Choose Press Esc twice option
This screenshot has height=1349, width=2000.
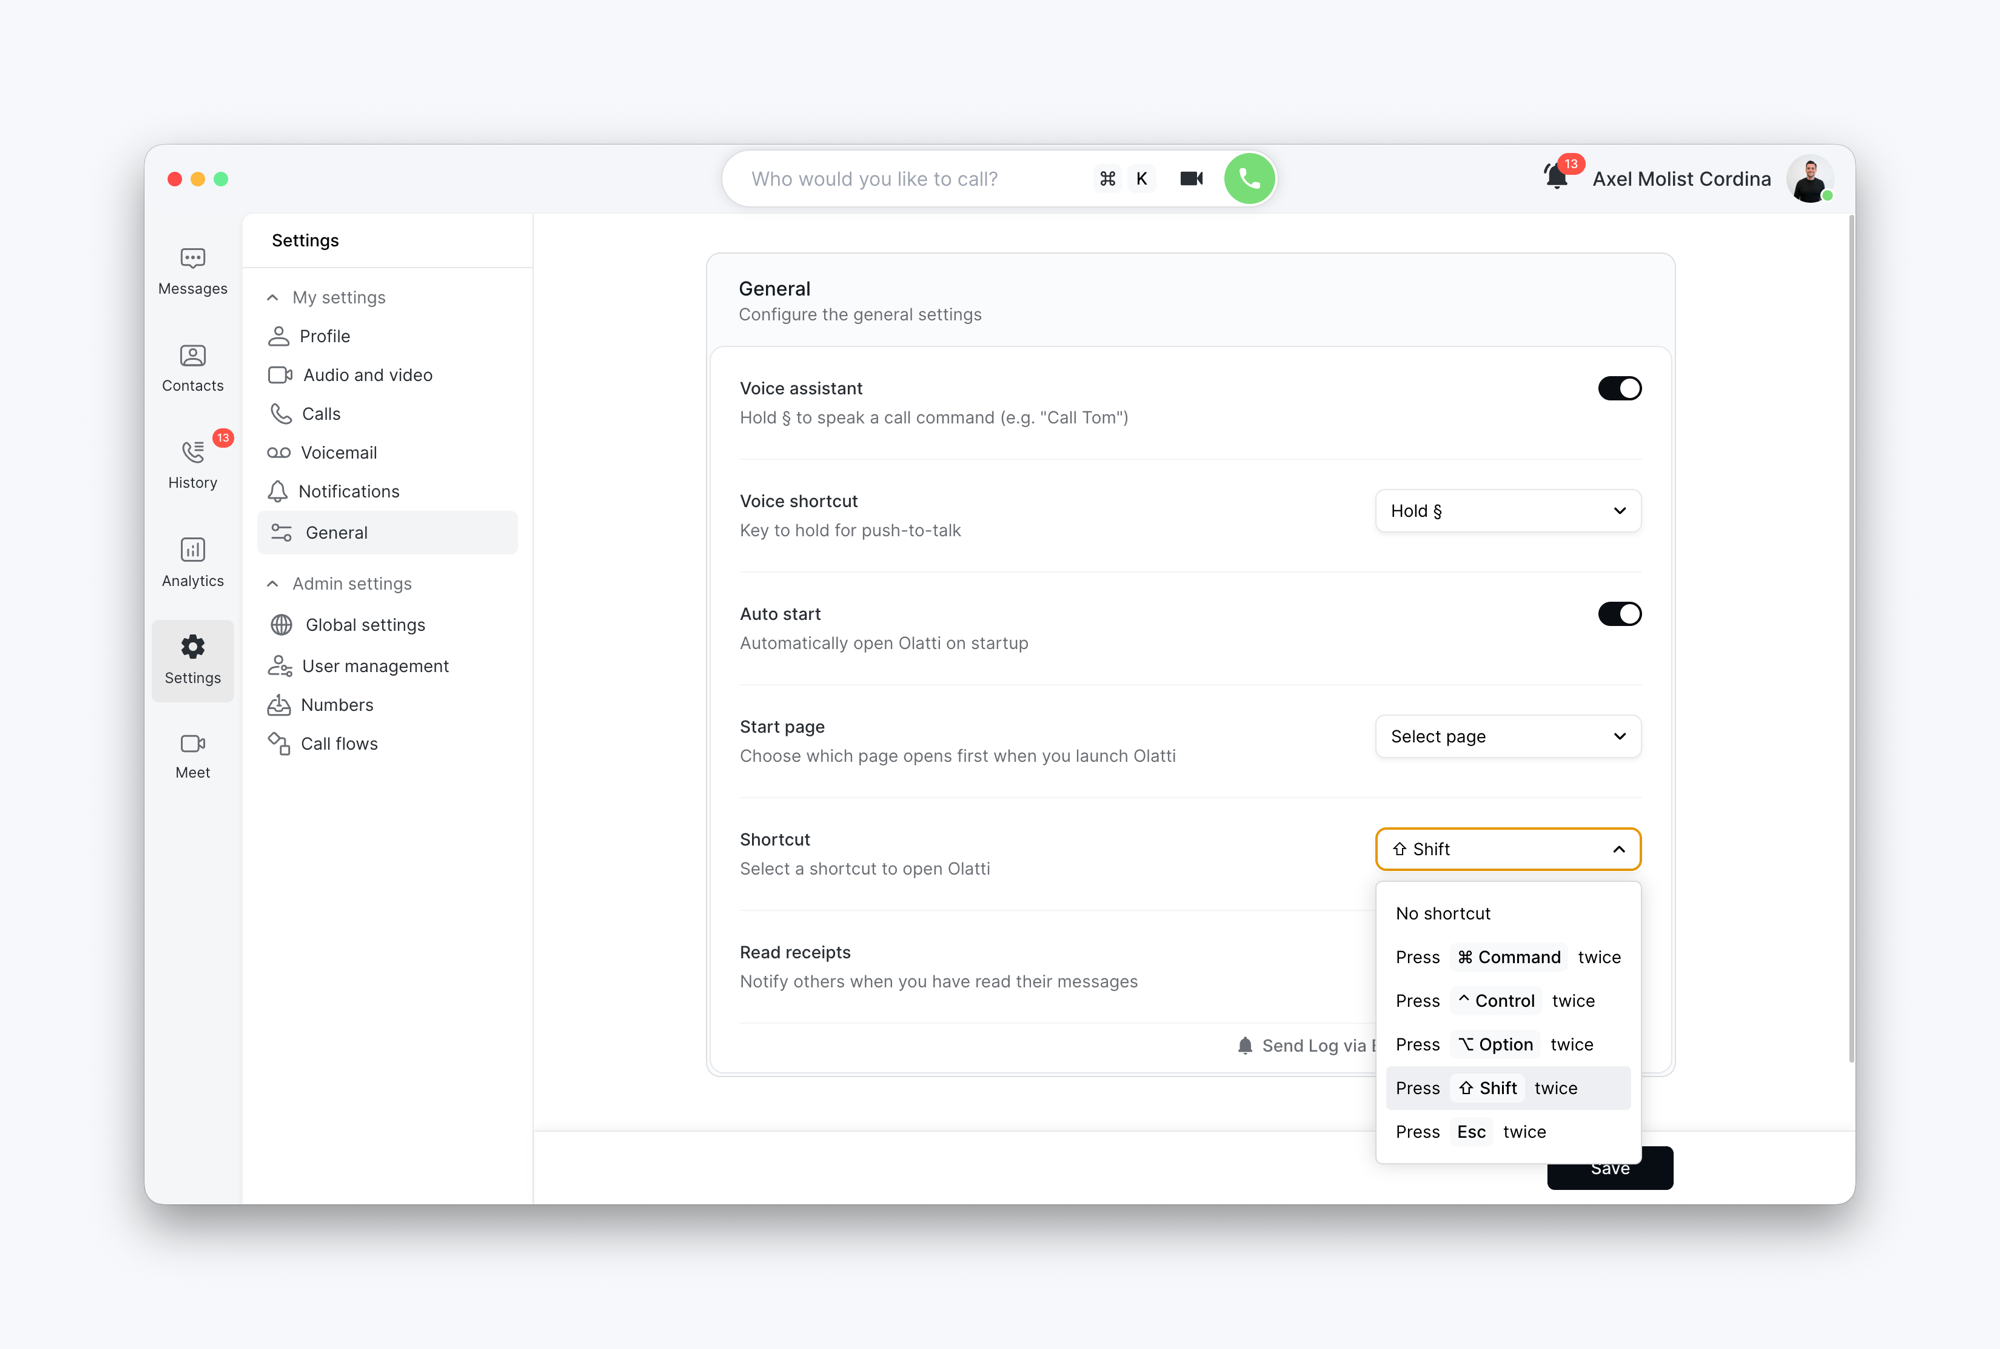pyautogui.click(x=1508, y=1132)
